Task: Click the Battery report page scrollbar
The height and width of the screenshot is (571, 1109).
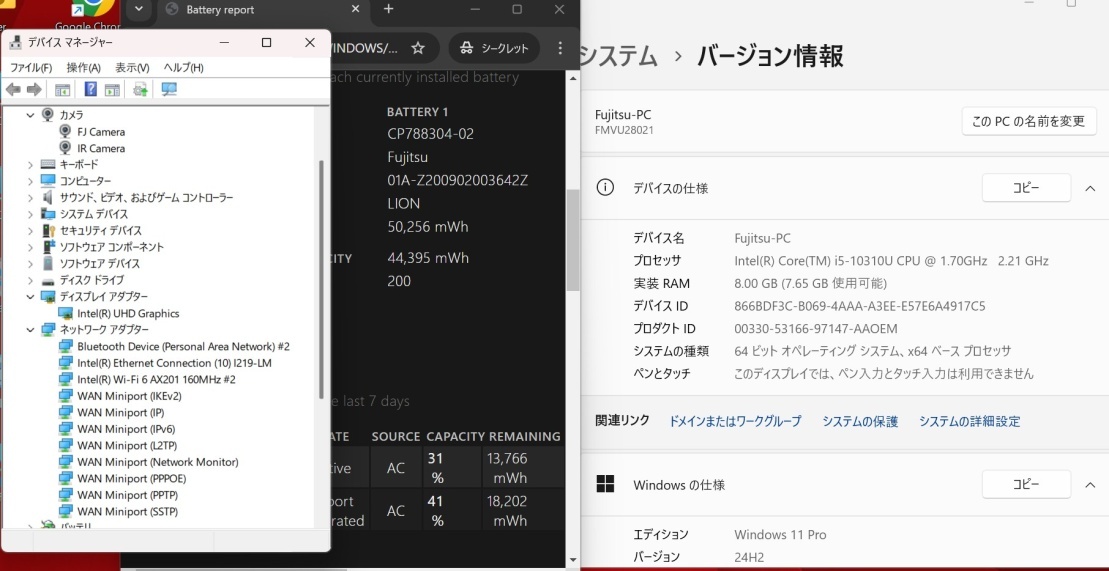Action: pyautogui.click(x=573, y=241)
